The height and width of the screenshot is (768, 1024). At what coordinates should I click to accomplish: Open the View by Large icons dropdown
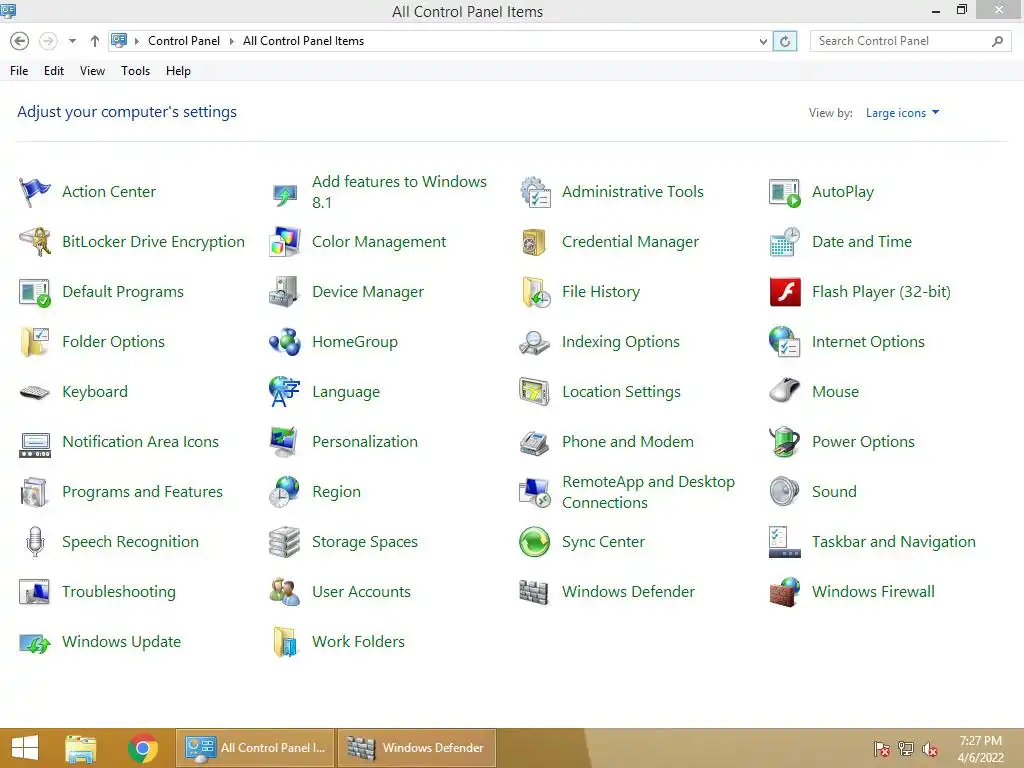(902, 113)
